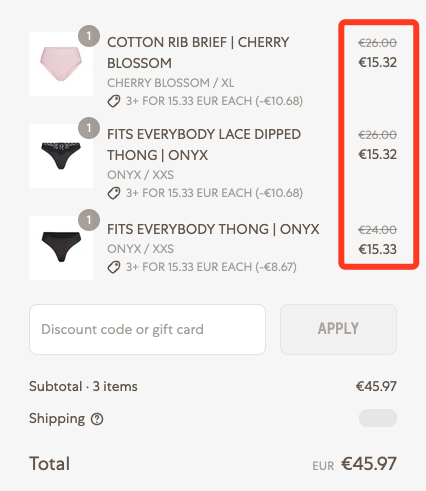Click the discount tag icon under Cotton Rib Brief
The image size is (426, 491).
[x=114, y=101]
